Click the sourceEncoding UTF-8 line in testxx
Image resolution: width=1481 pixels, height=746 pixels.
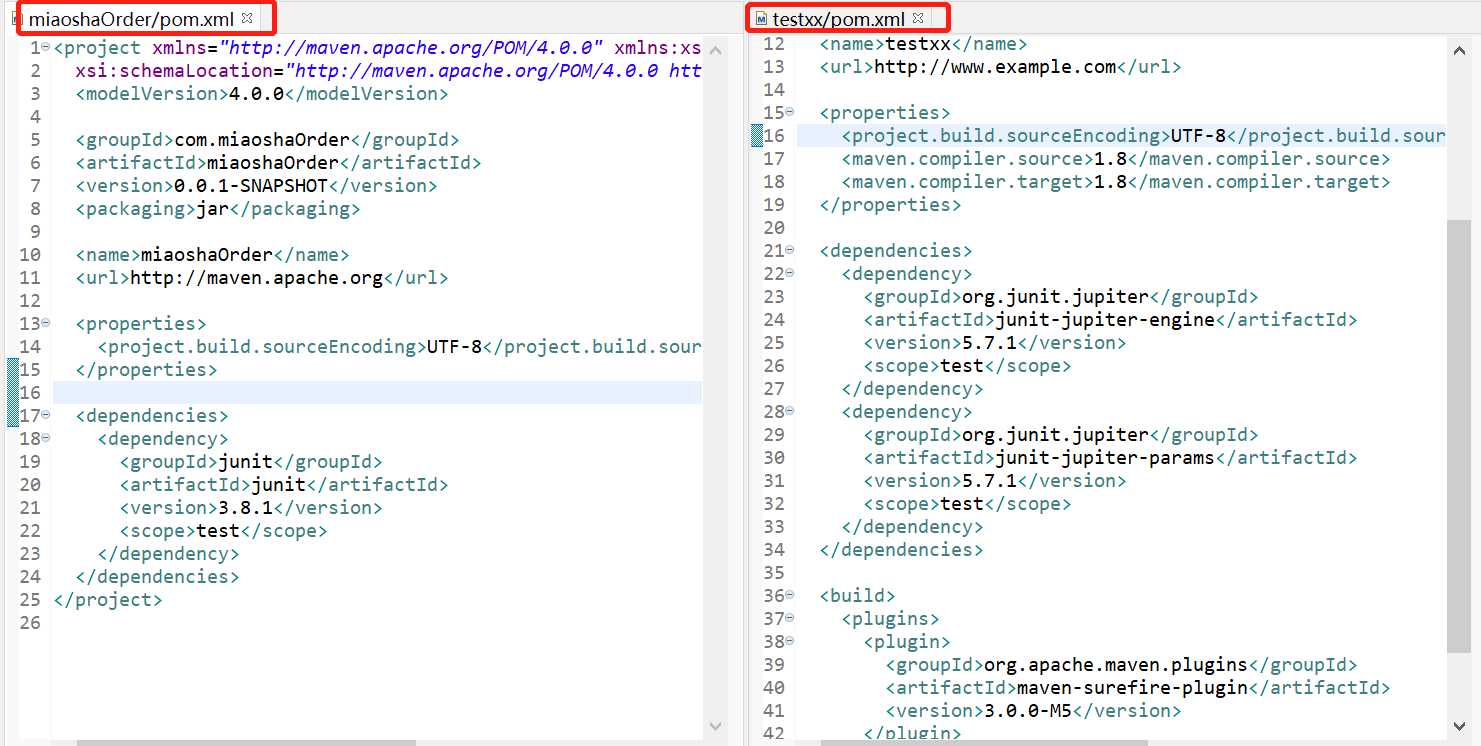point(1143,136)
